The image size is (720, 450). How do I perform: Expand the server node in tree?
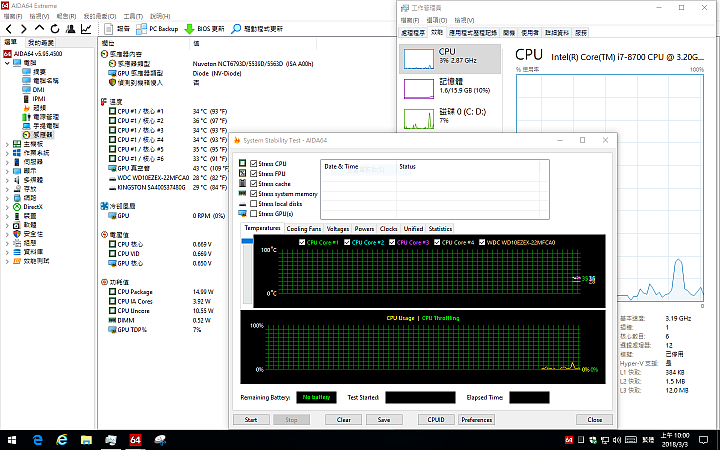point(7,162)
